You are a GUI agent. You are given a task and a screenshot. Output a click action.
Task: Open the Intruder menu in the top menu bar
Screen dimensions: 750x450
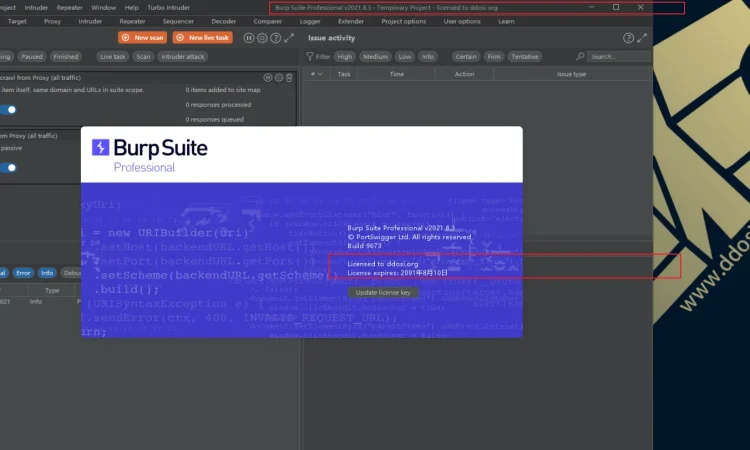click(x=36, y=8)
